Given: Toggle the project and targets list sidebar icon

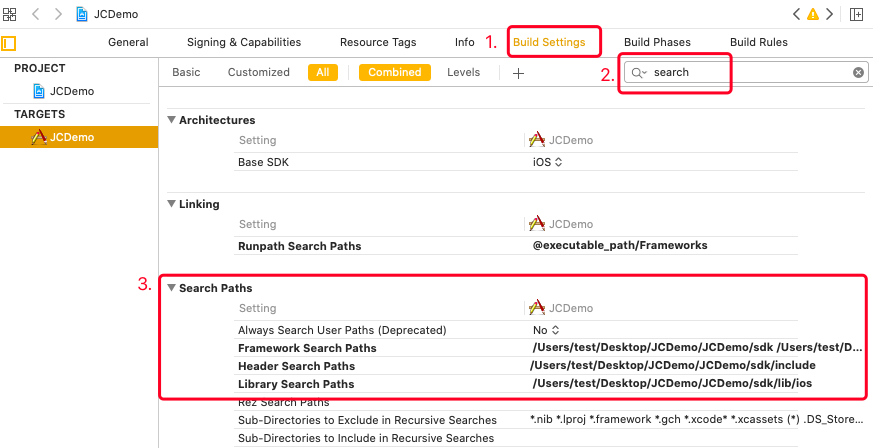Looking at the screenshot, I should coord(8,43).
